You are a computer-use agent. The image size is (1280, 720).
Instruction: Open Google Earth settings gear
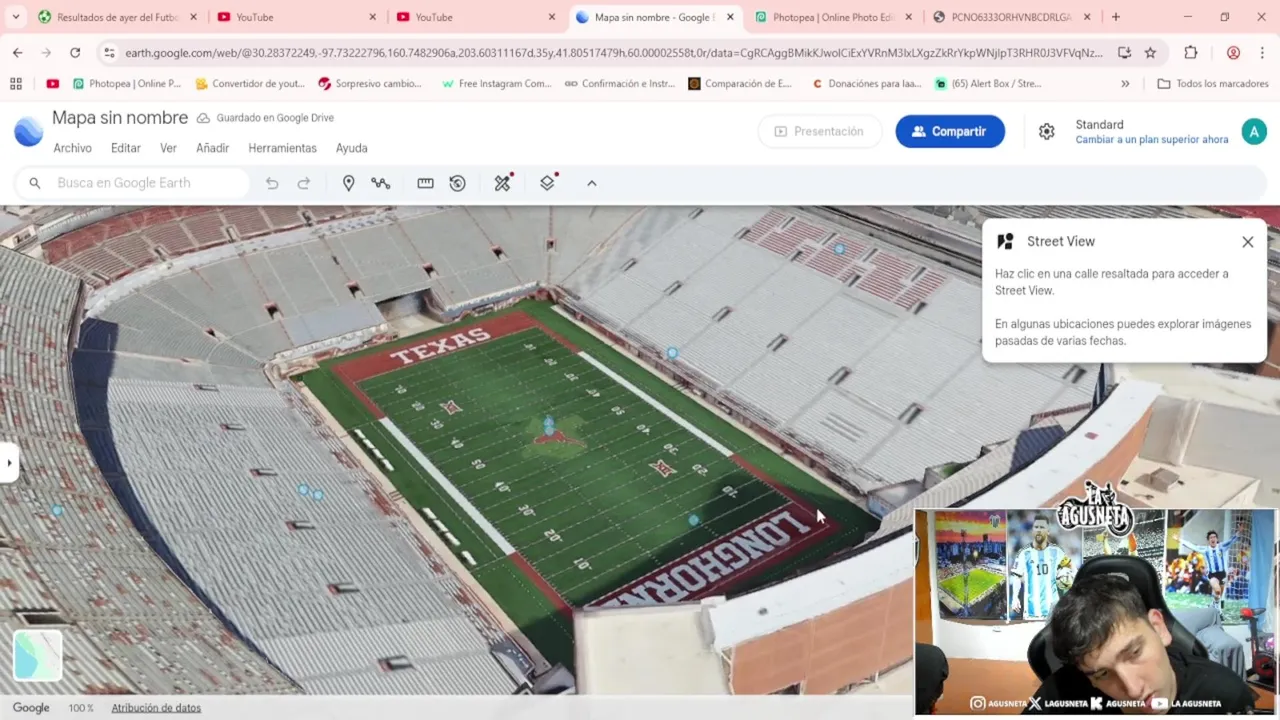pyautogui.click(x=1046, y=131)
